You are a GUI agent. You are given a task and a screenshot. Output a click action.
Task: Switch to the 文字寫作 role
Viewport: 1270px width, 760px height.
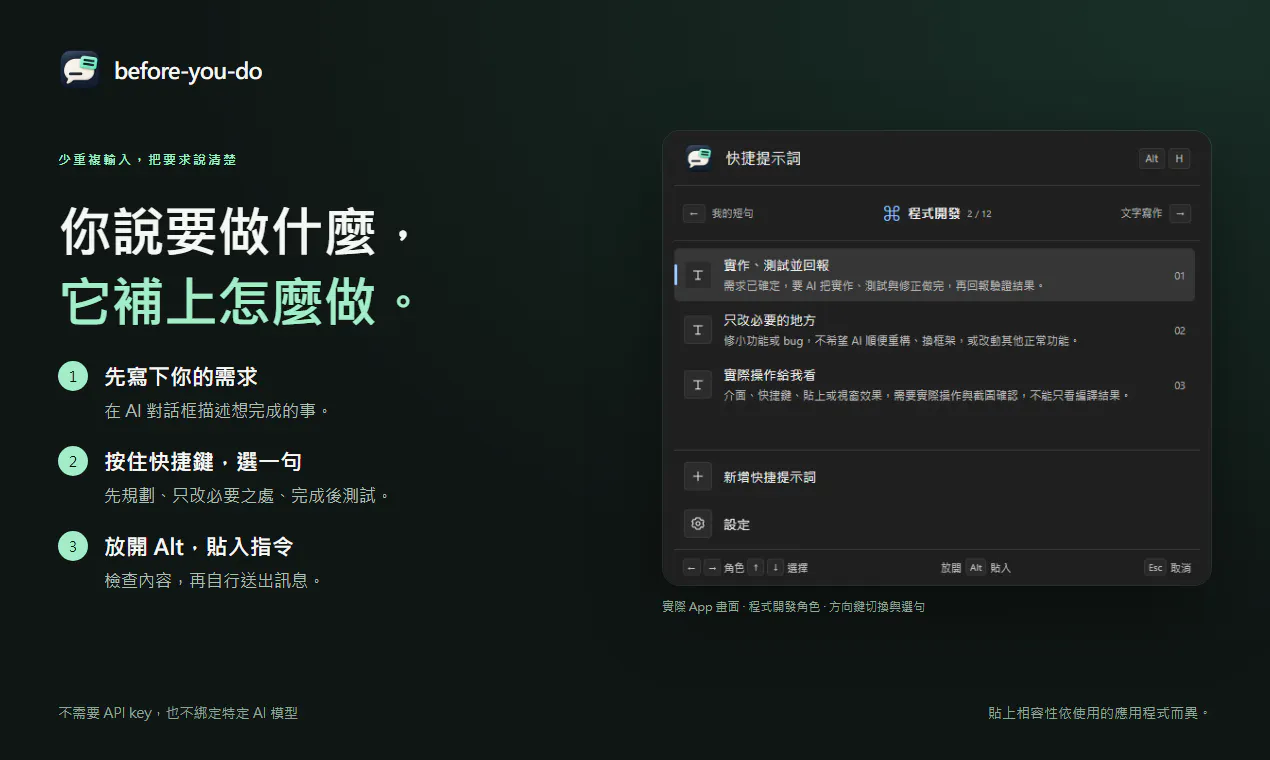[1141, 213]
